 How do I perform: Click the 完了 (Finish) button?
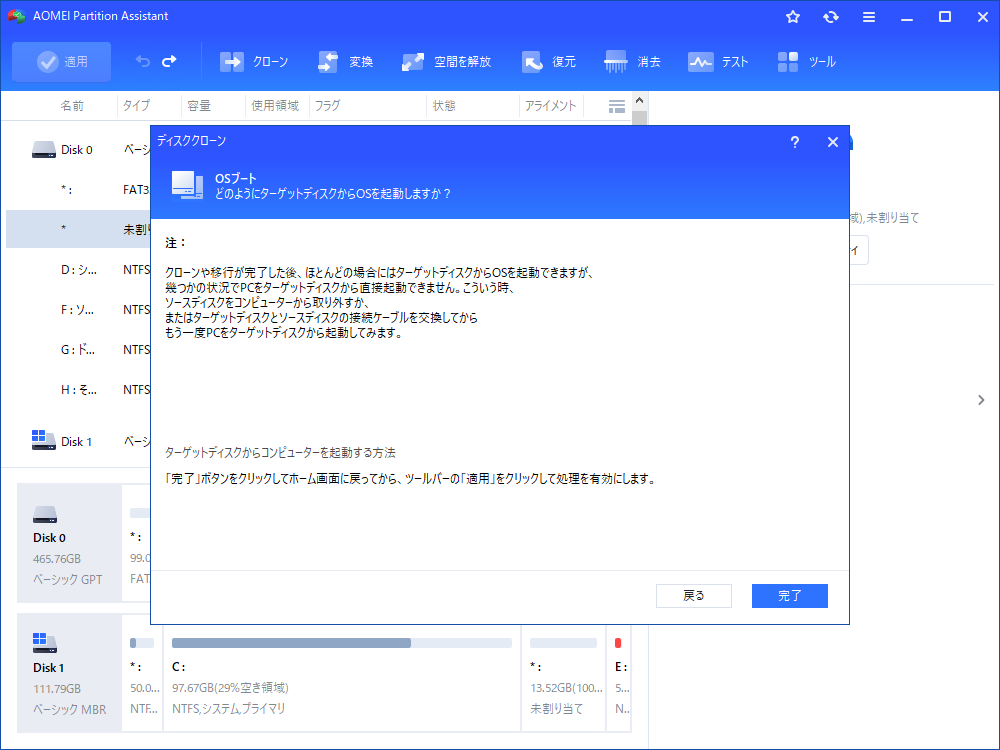pos(790,596)
